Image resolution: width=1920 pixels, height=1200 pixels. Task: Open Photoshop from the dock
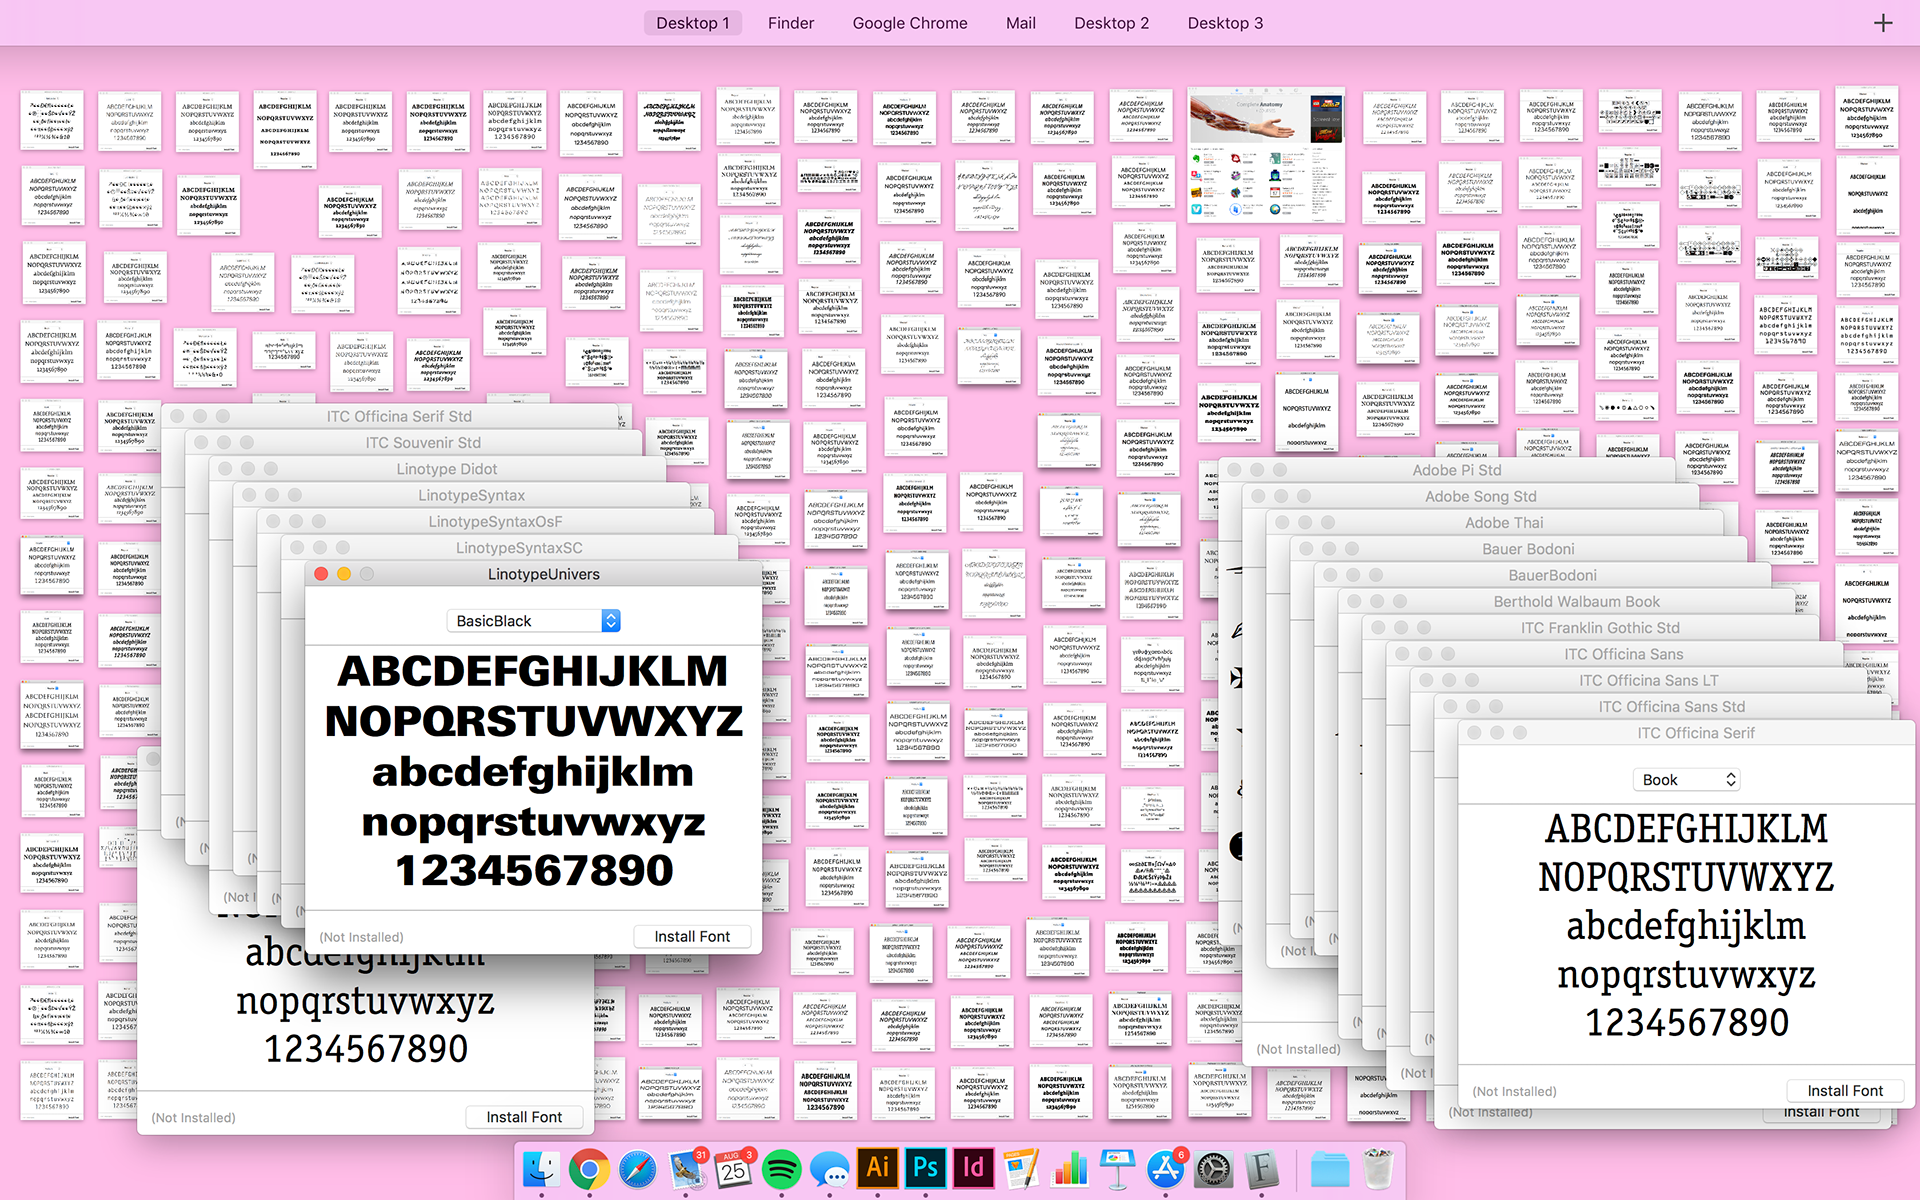pos(926,1168)
